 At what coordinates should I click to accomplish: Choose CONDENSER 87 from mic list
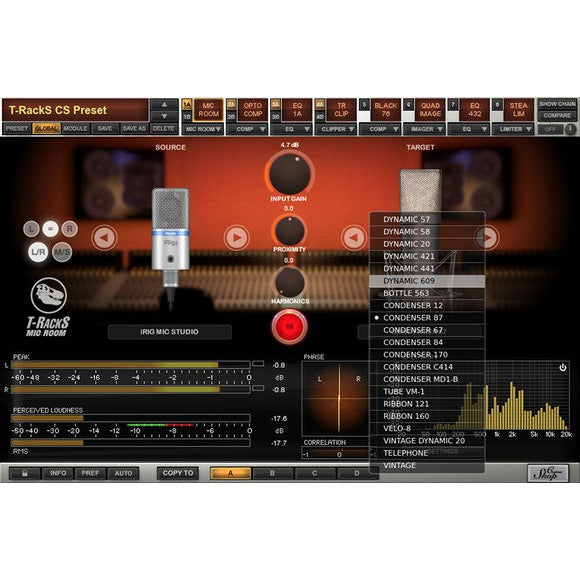[427, 318]
